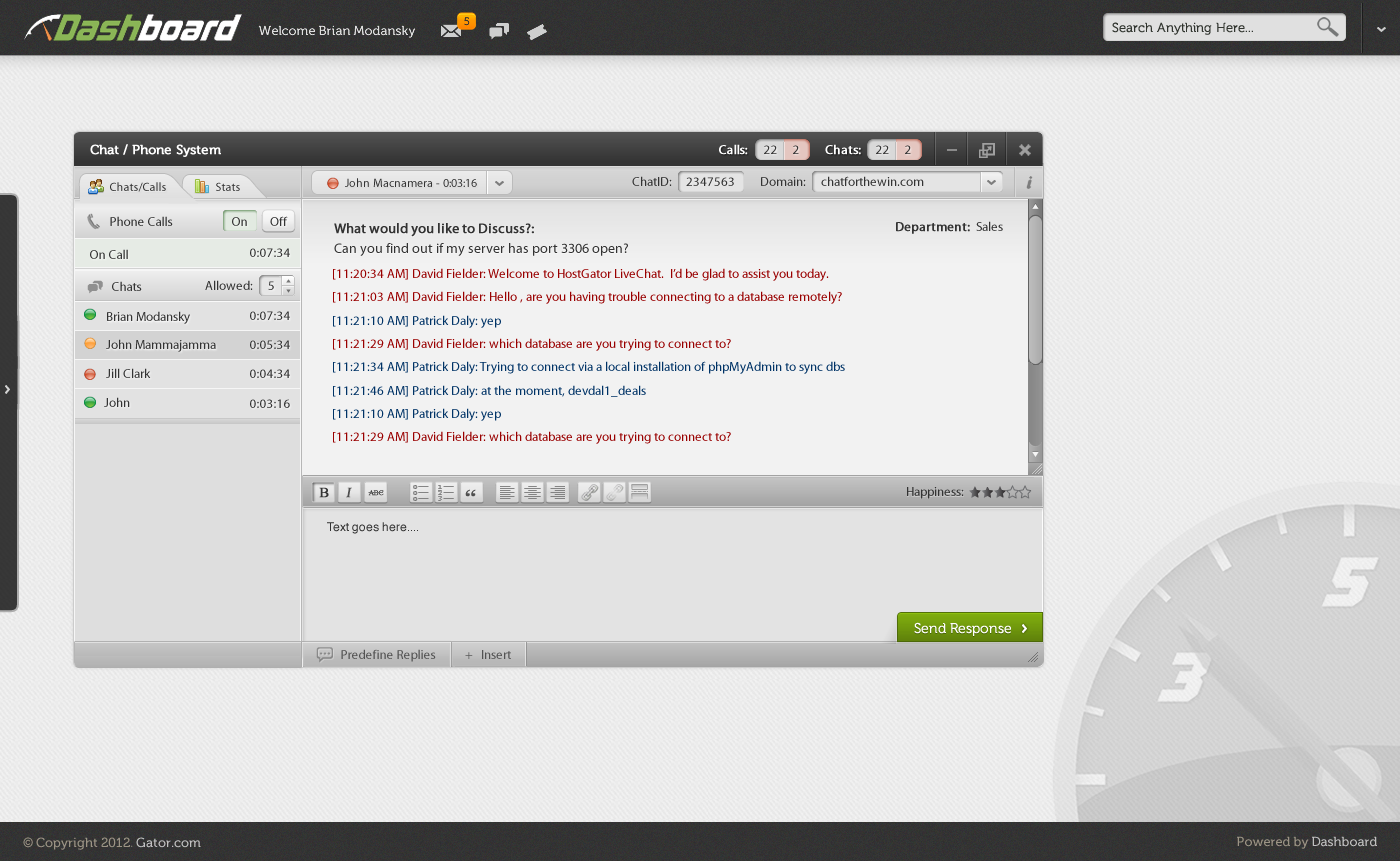Click the window resize grip corner
The image size is (1400, 861).
(1033, 657)
